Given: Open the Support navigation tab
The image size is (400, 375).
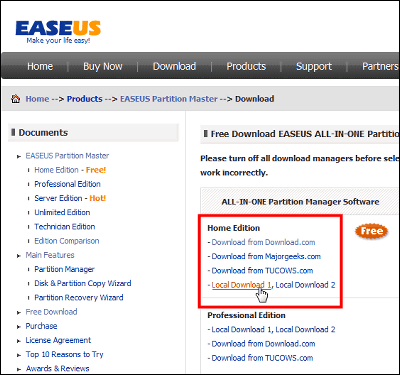Looking at the screenshot, I should coord(314,66).
